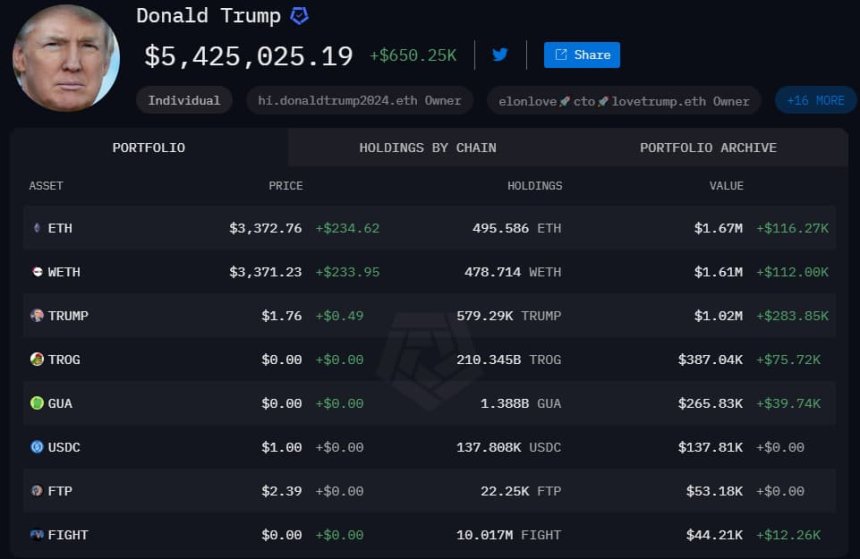Click the TRUMP token icon
This screenshot has height=559, width=860.
pos(38,316)
